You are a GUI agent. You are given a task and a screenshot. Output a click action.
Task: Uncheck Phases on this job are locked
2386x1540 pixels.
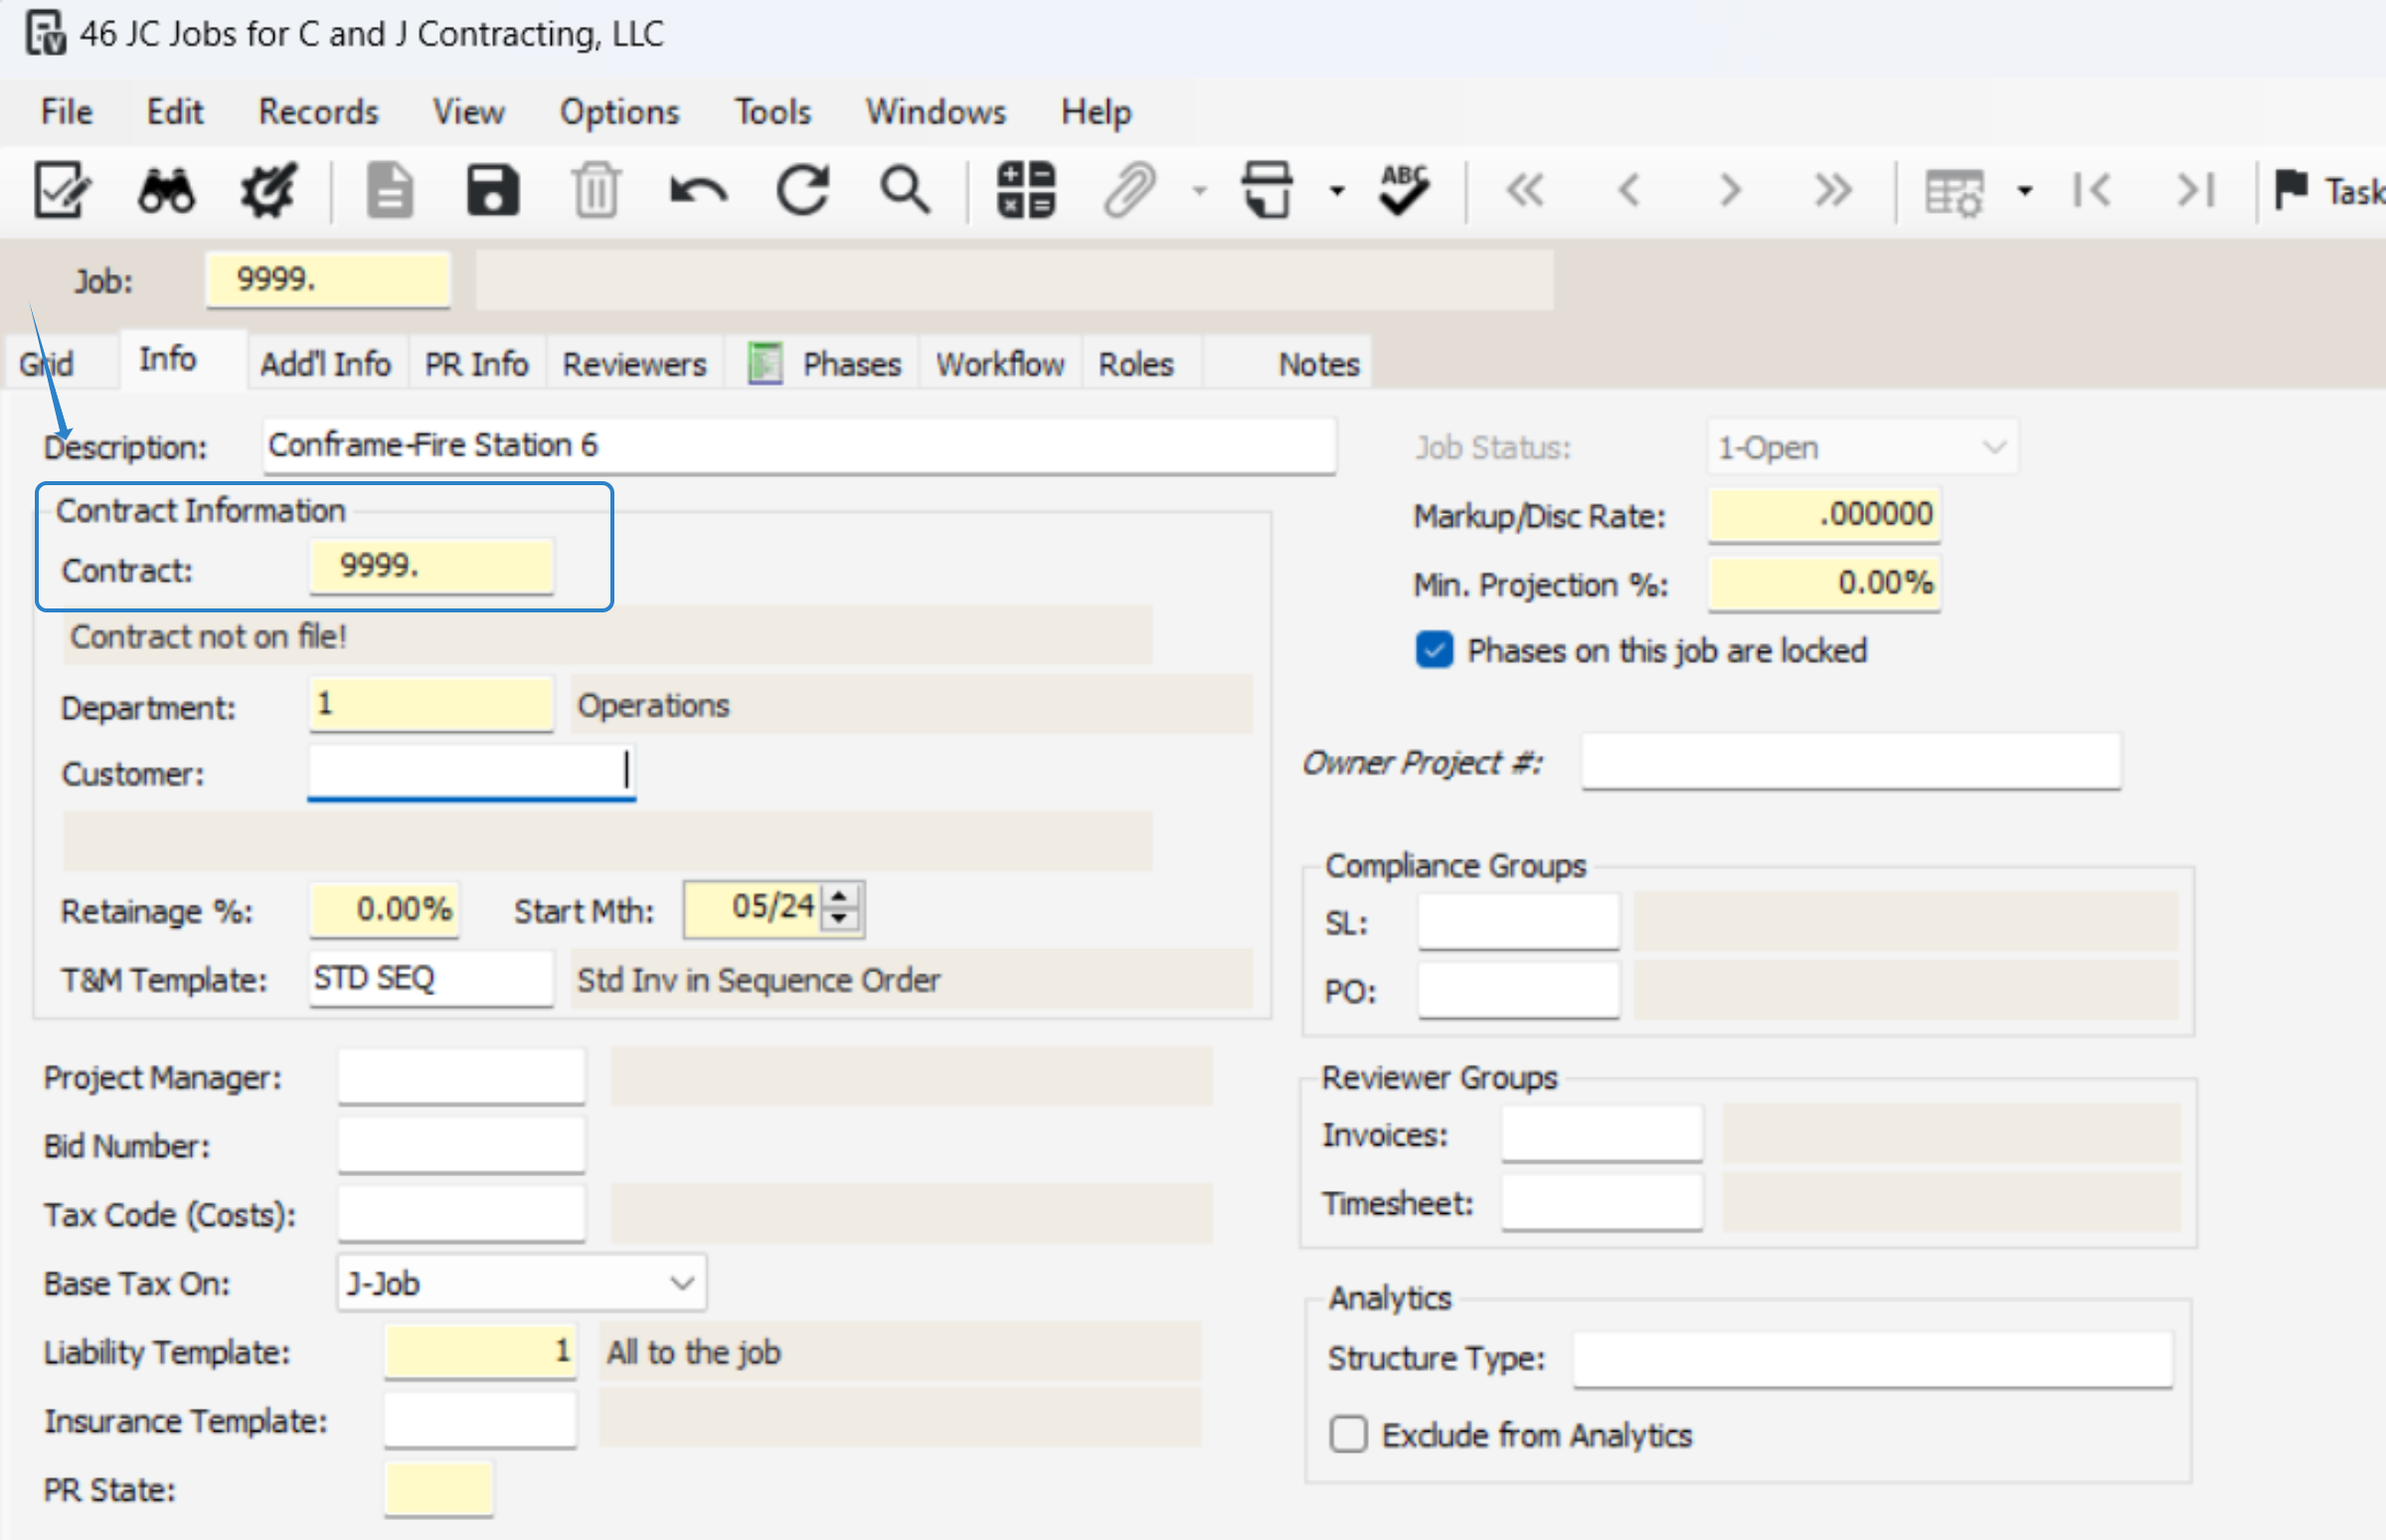[x=1434, y=651]
